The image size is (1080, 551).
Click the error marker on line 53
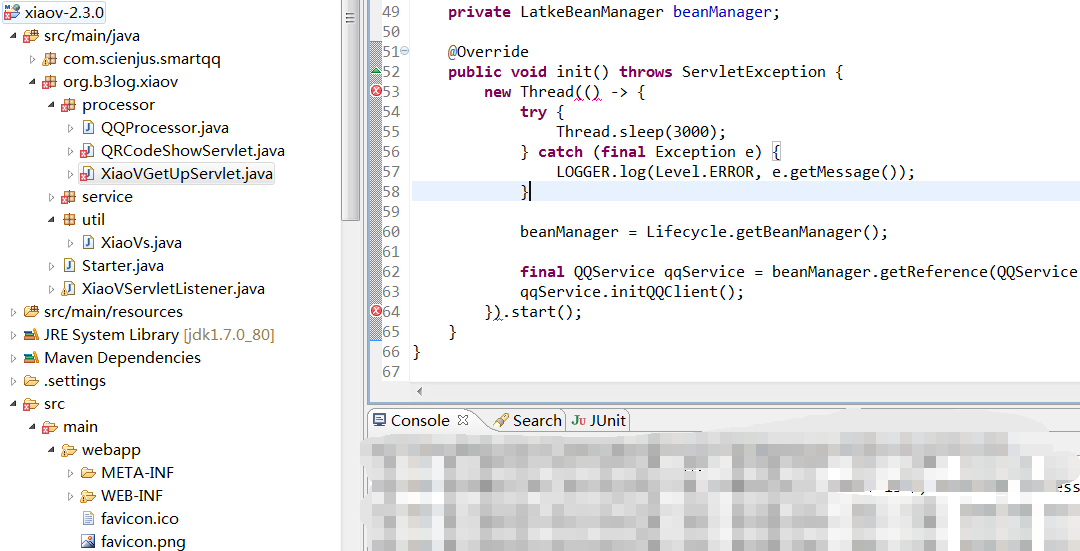(x=376, y=92)
